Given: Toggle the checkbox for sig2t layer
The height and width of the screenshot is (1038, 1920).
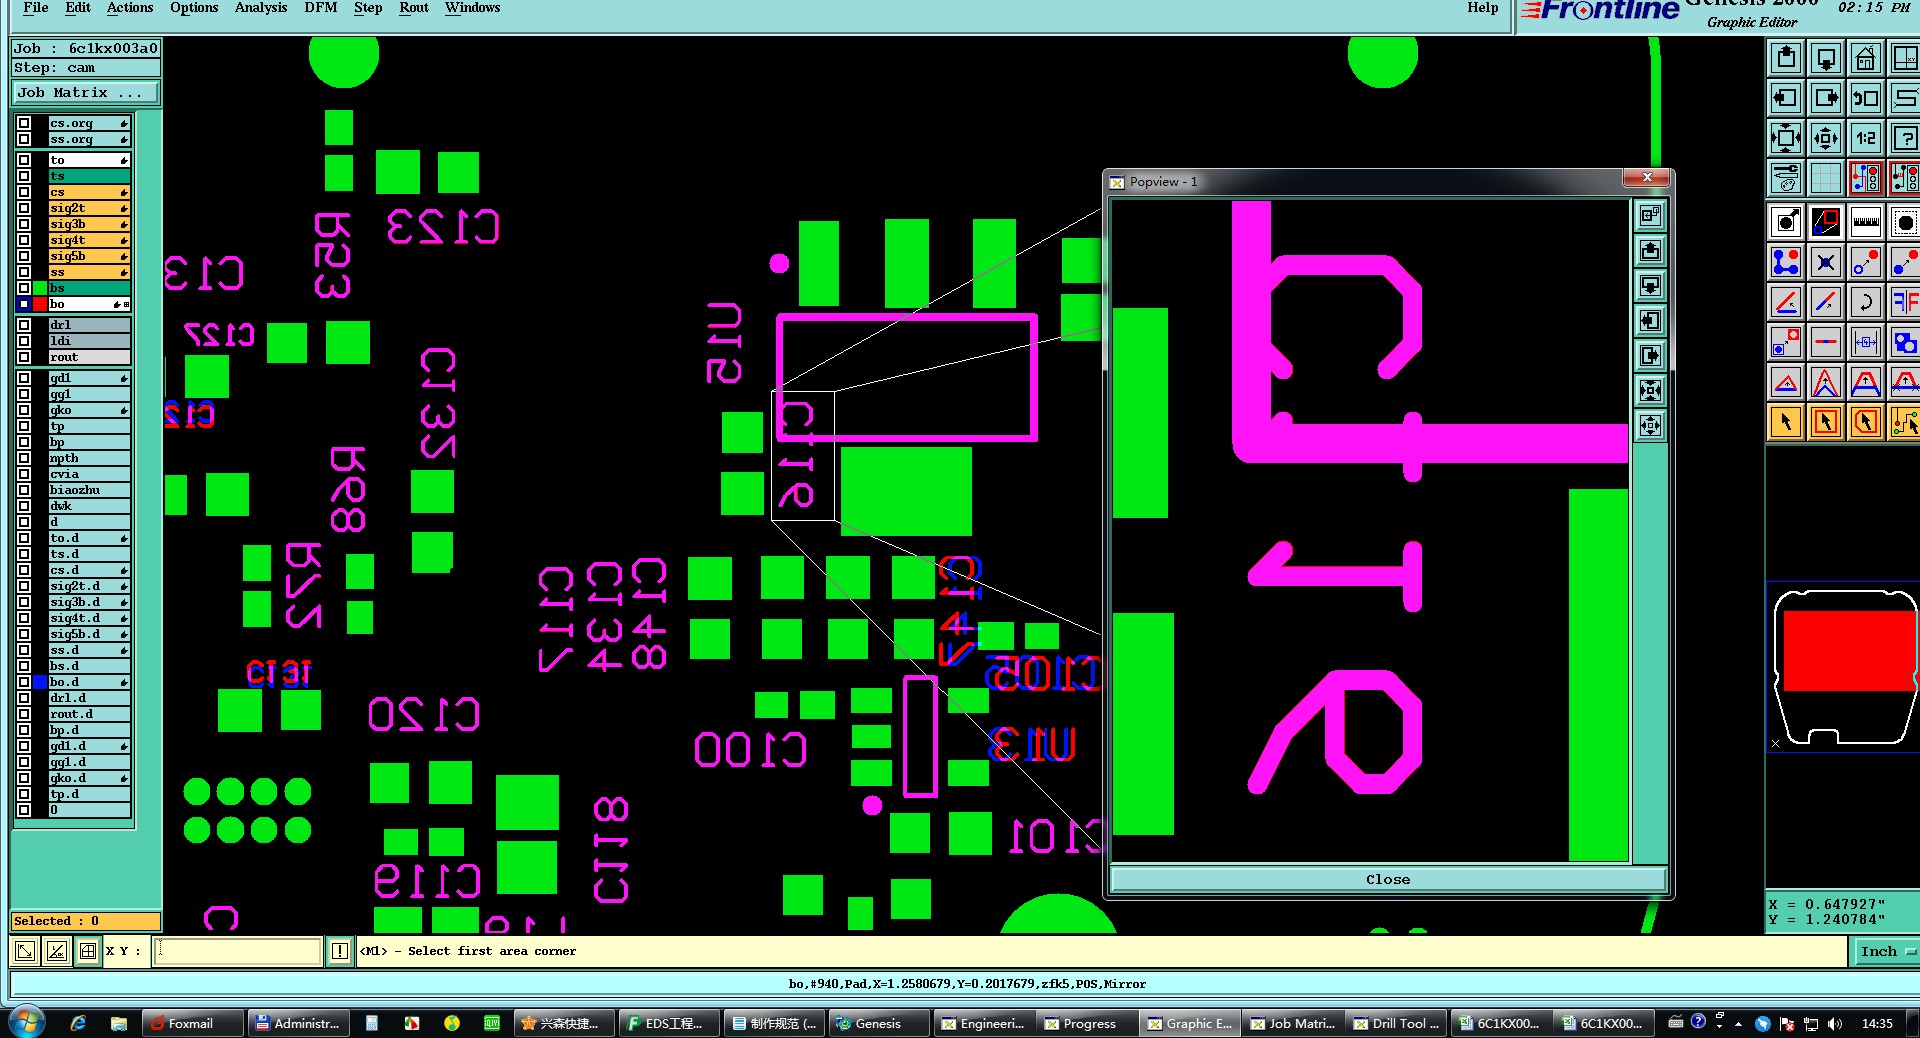Looking at the screenshot, I should pyautogui.click(x=24, y=208).
